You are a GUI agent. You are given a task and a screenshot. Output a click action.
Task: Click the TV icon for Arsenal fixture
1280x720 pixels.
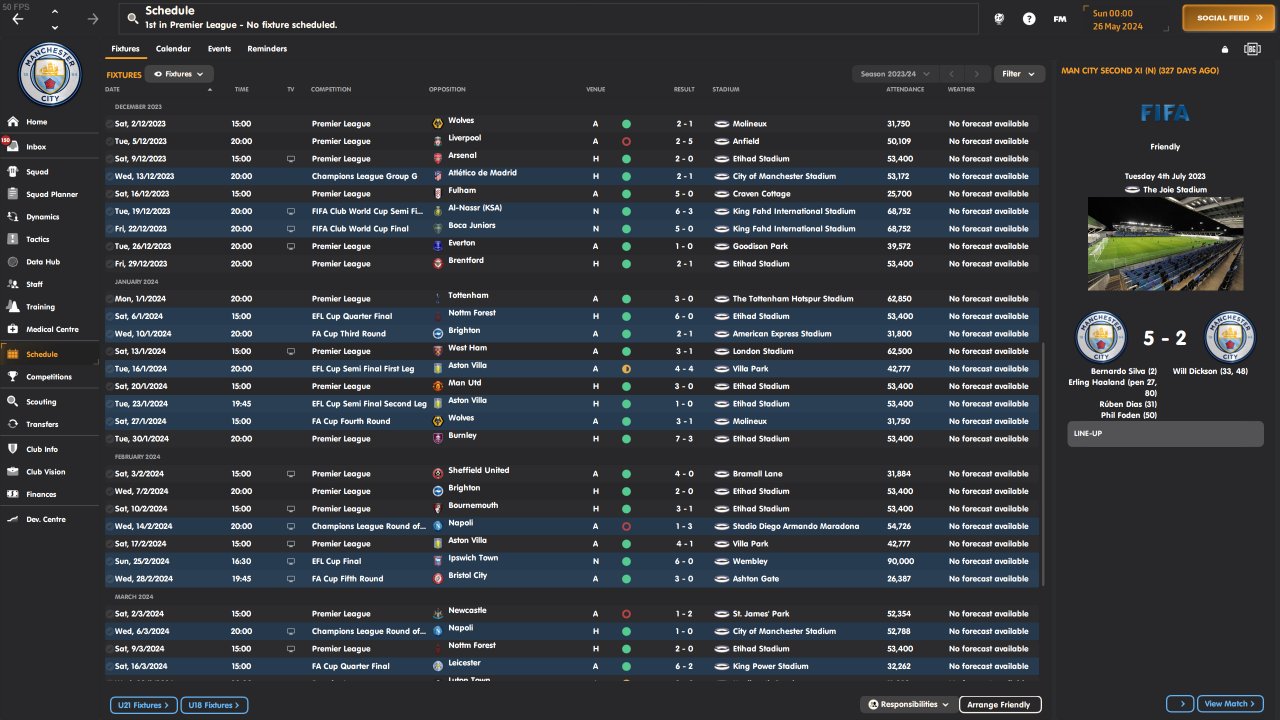291,159
